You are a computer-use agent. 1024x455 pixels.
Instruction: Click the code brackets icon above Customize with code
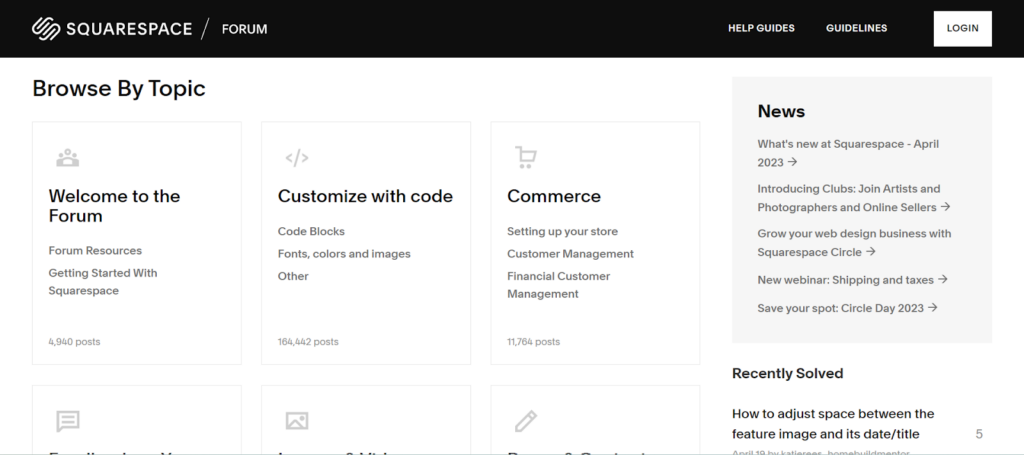[296, 158]
